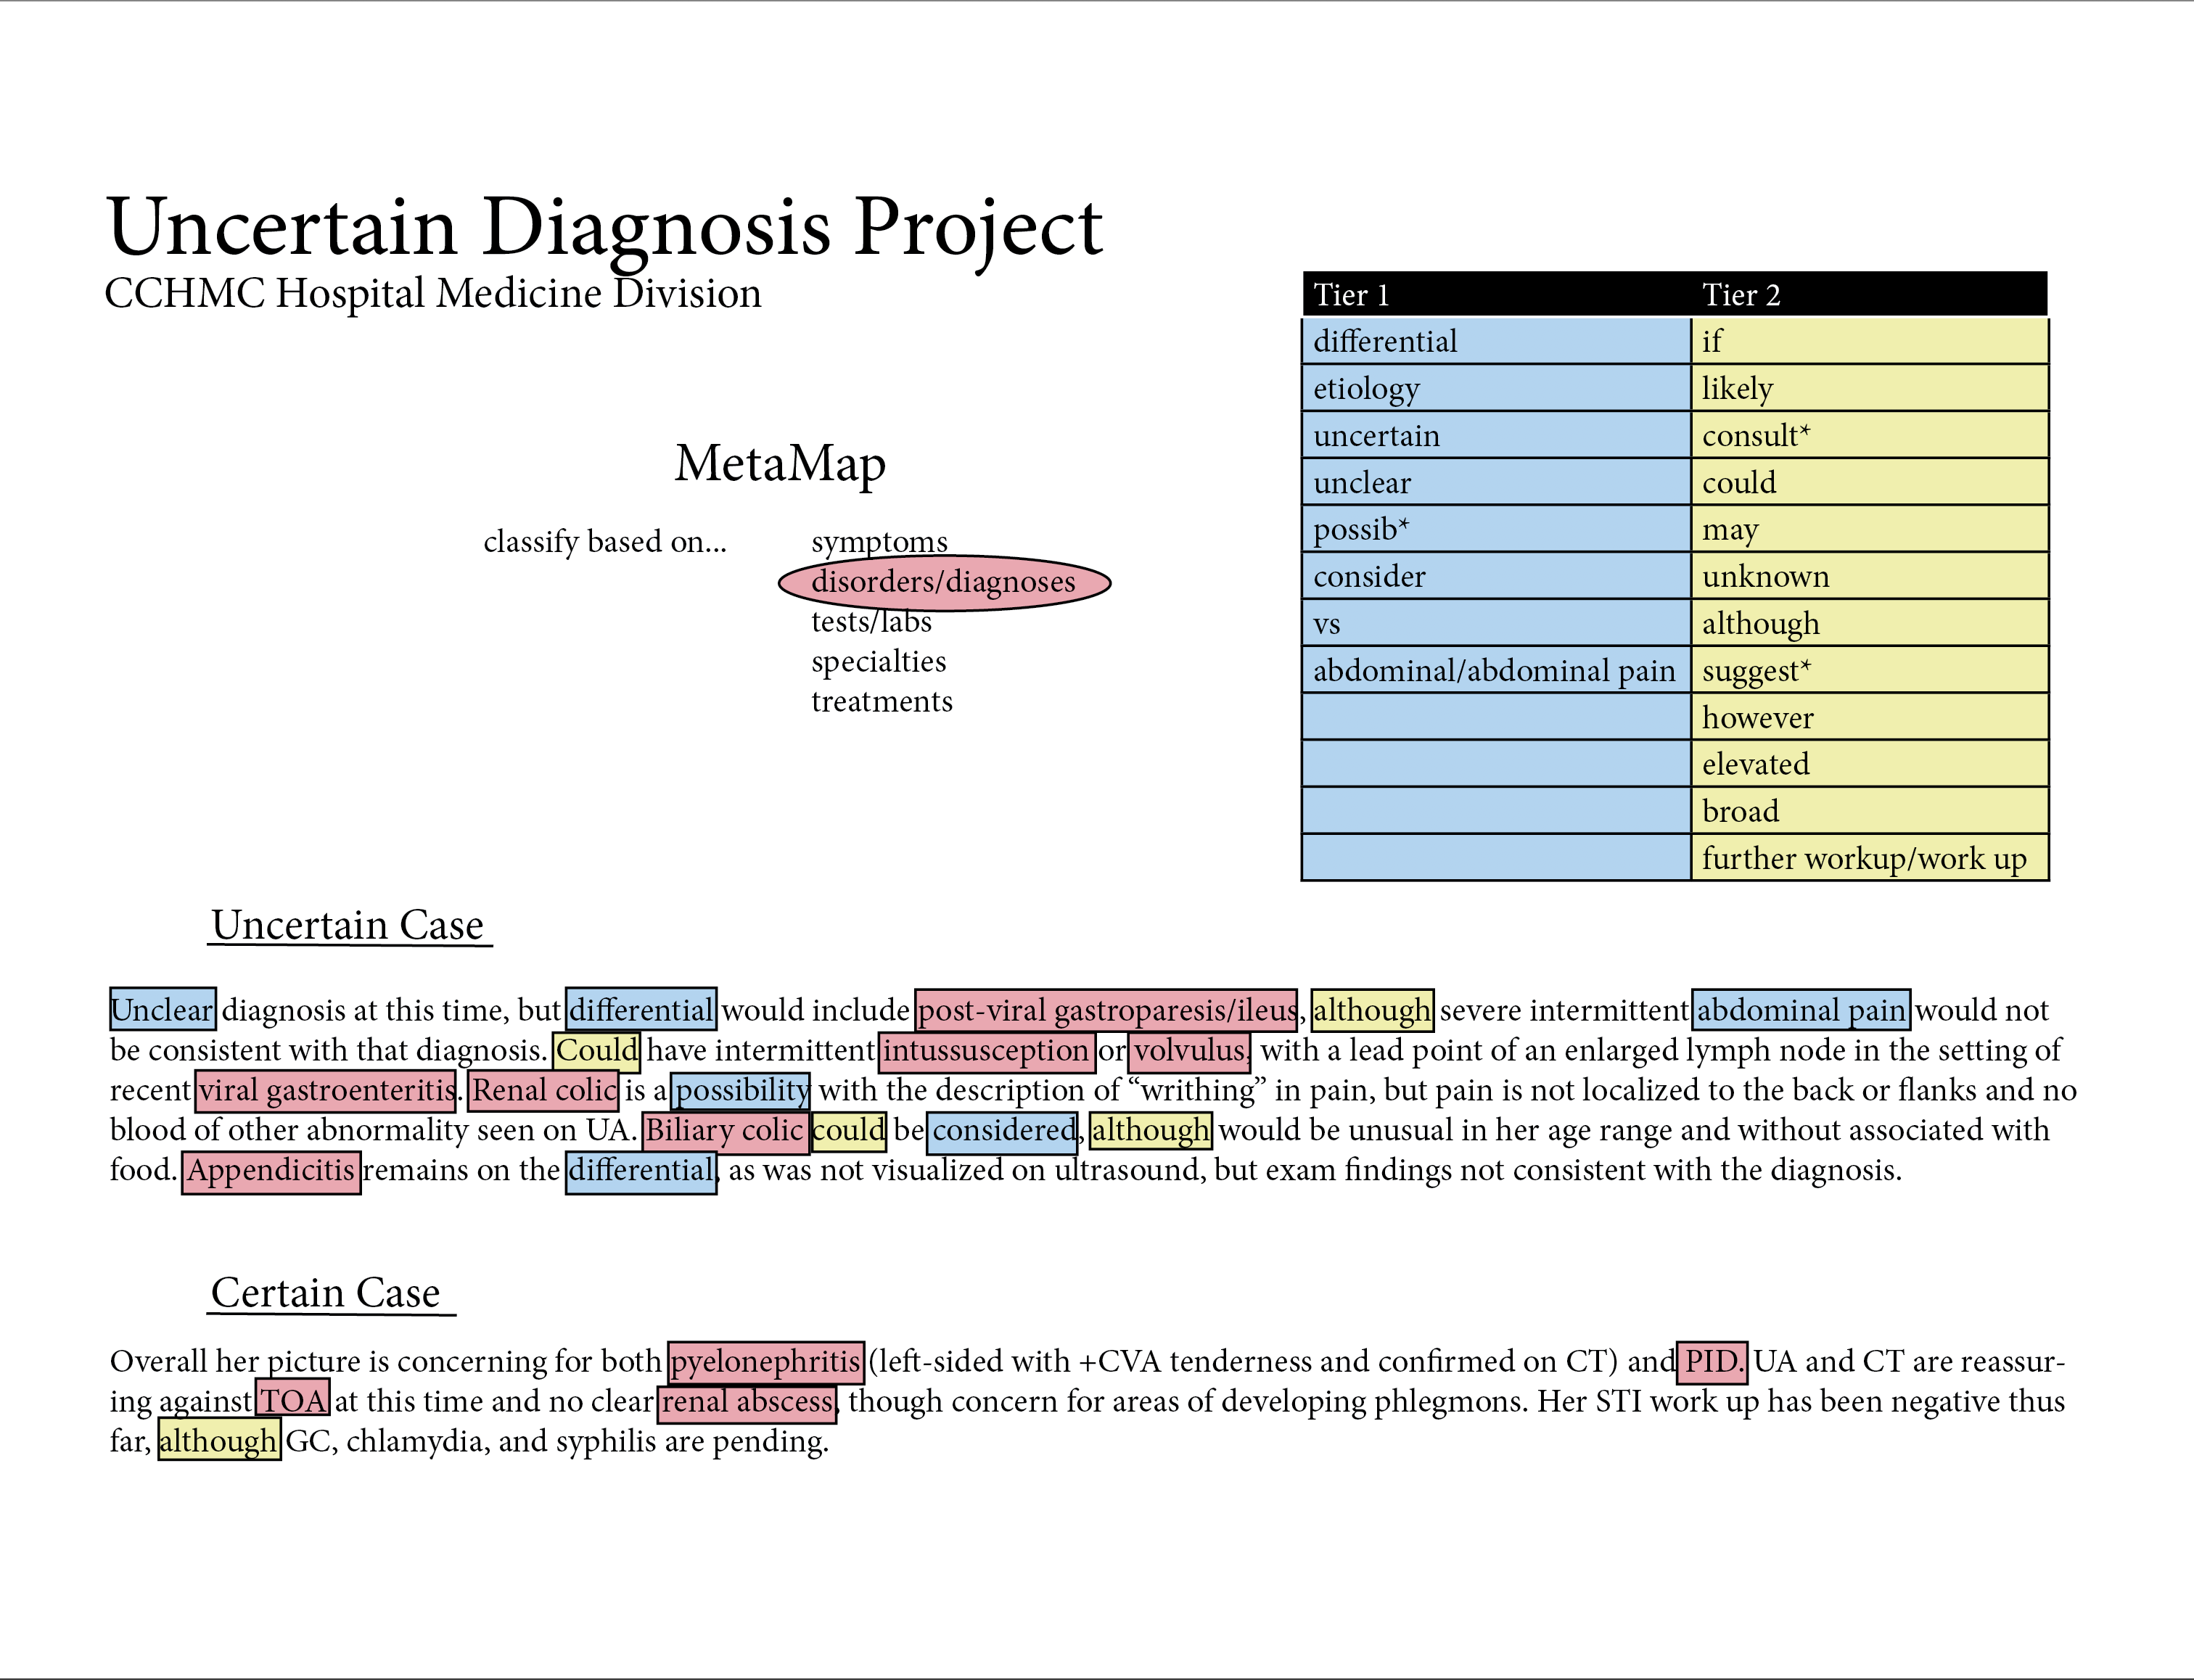Click the 'classify based on...' label
This screenshot has width=2194, height=1680.
[605, 542]
